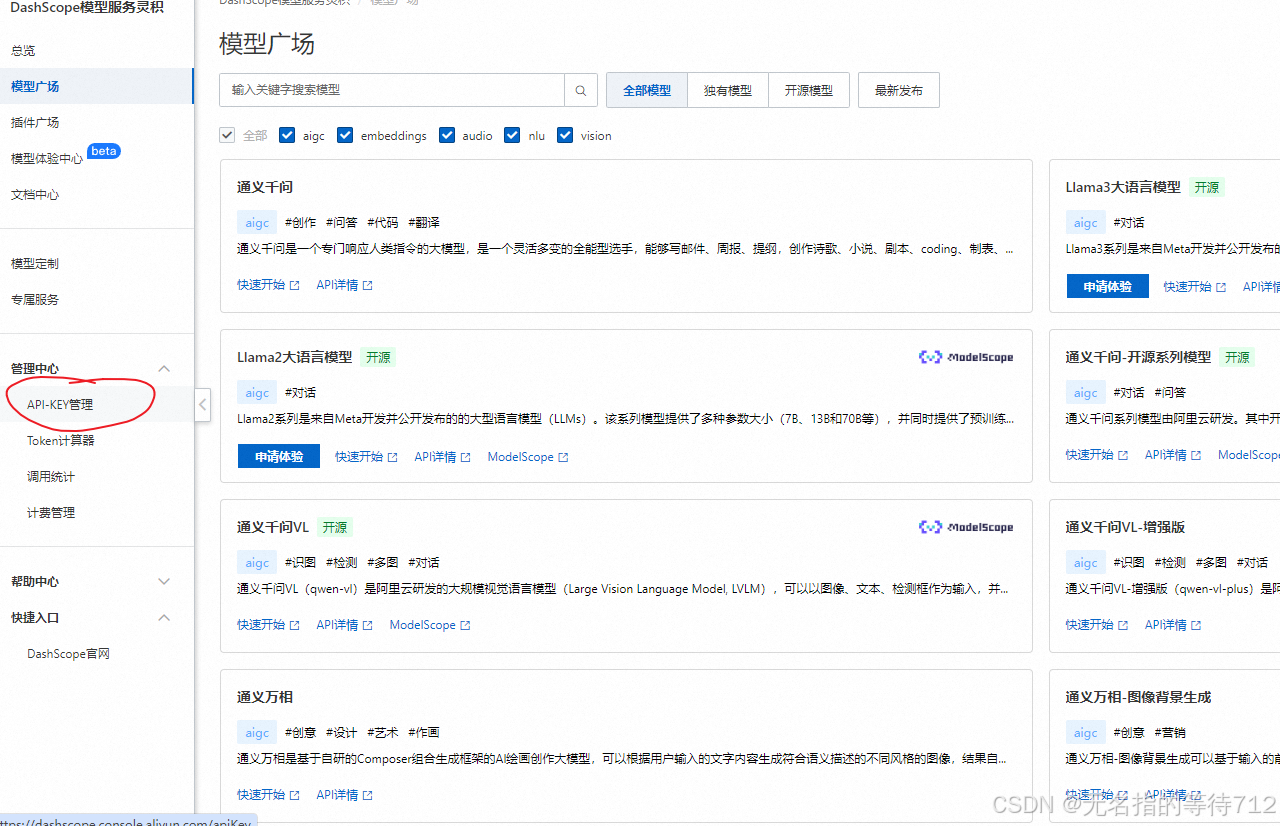Toggle the 全部 checkbox
The width and height of the screenshot is (1280, 826).
pos(227,135)
